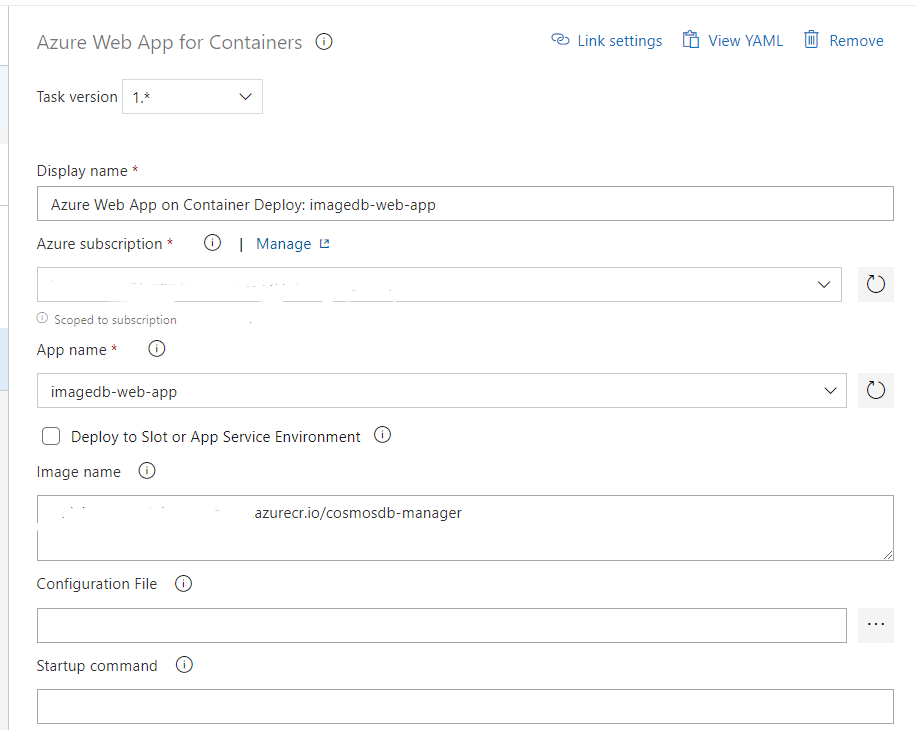Expand the Azure subscription dropdown

coord(438,284)
